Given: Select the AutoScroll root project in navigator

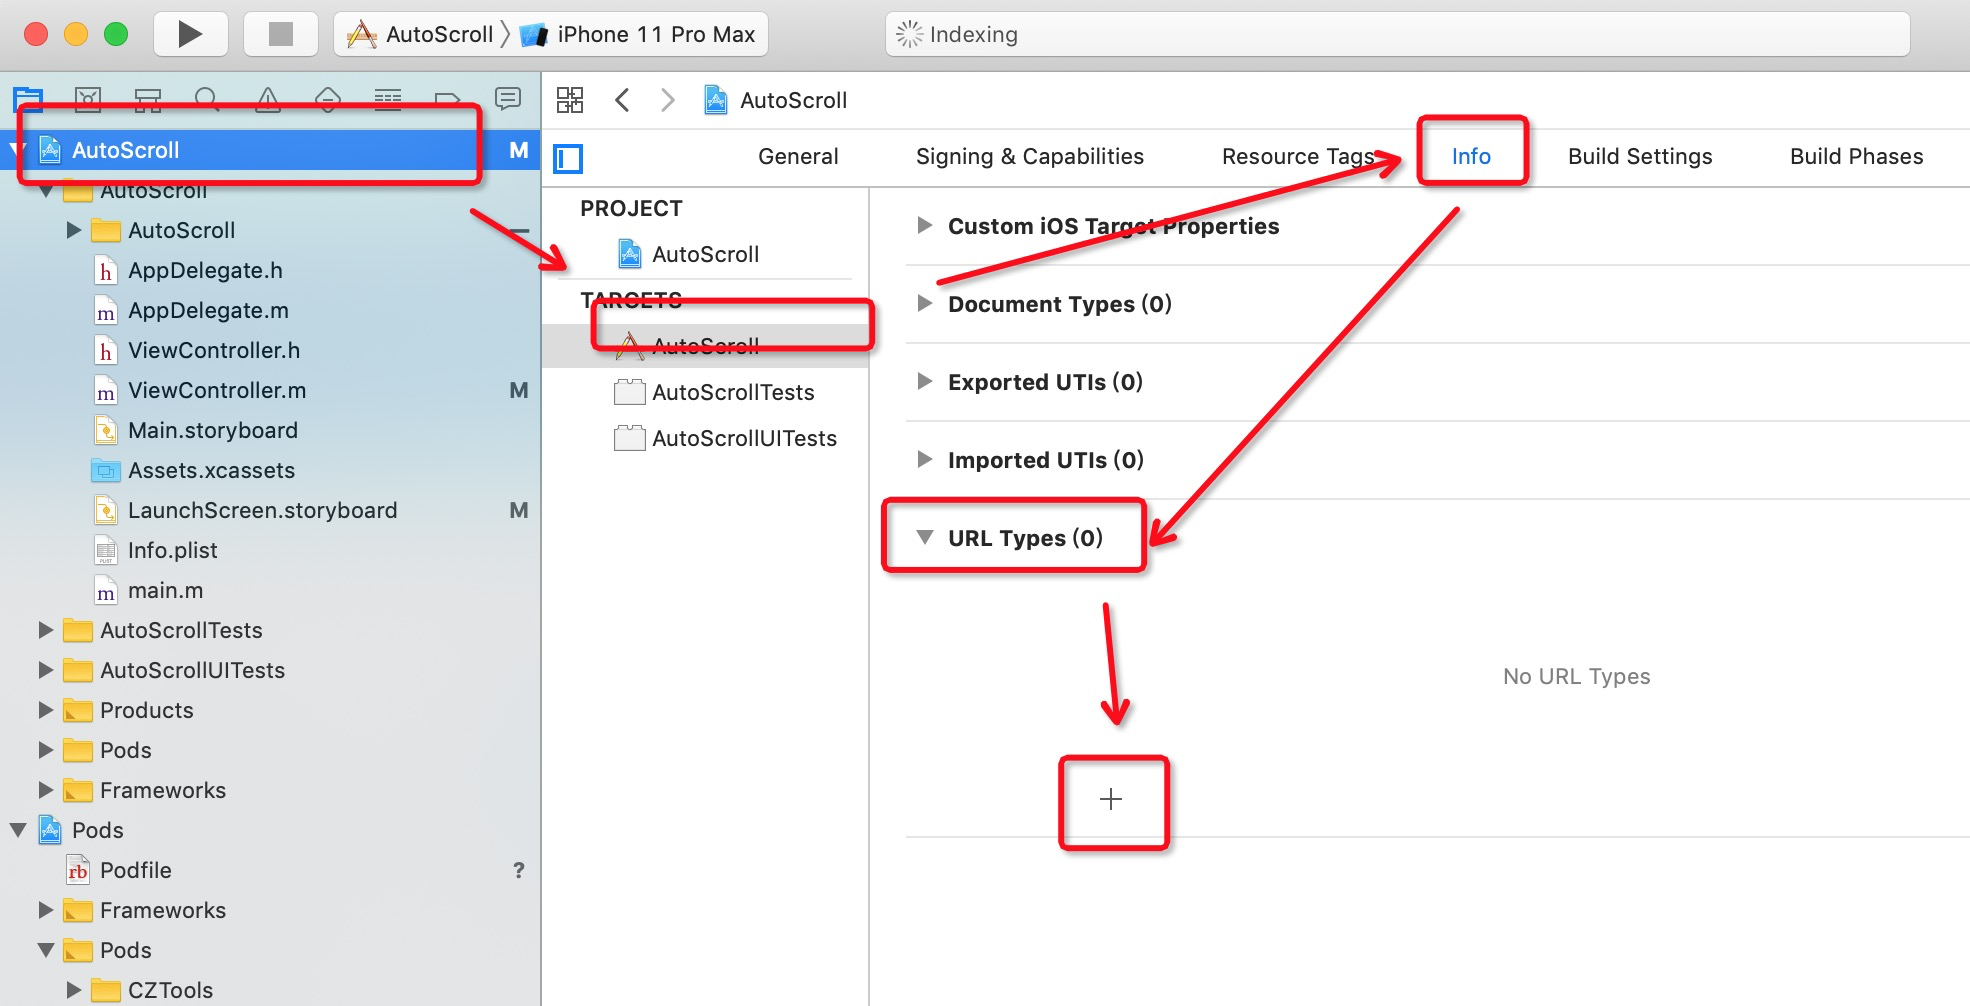Looking at the screenshot, I should (270, 150).
